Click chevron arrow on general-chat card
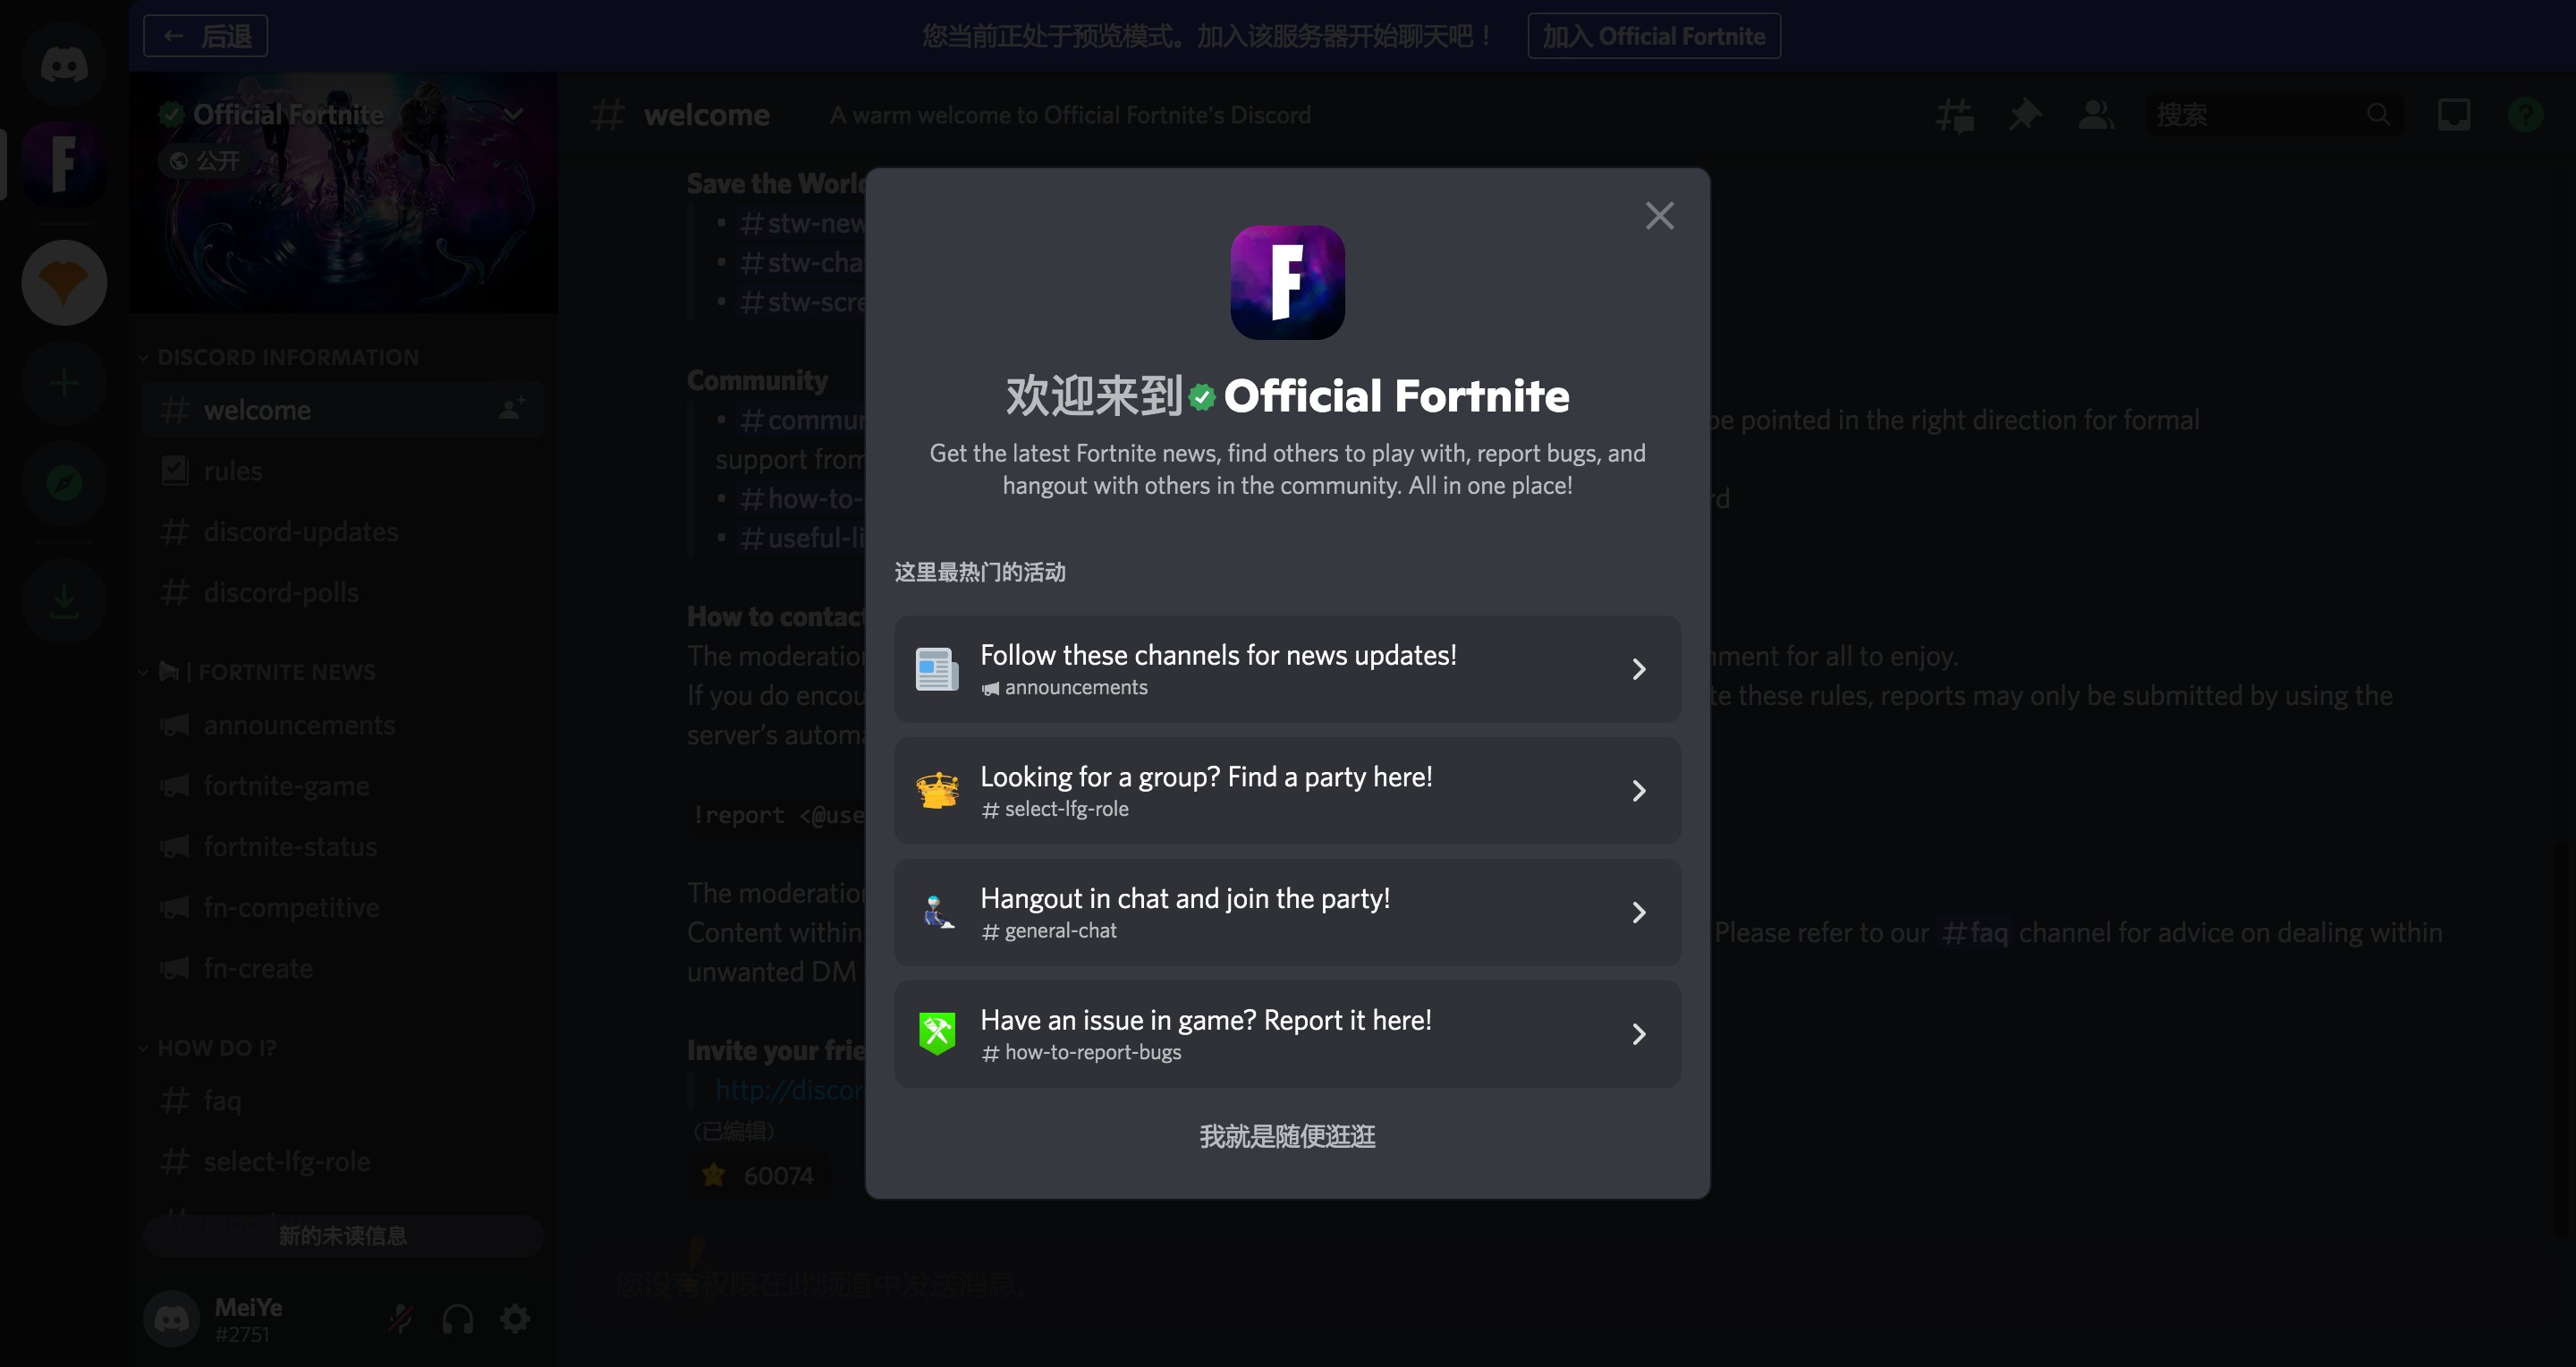The image size is (2576, 1367). coord(1639,912)
